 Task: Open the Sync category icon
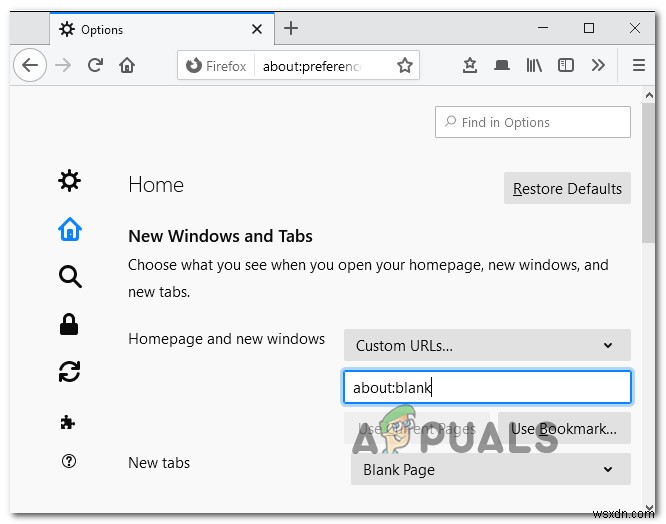click(69, 372)
